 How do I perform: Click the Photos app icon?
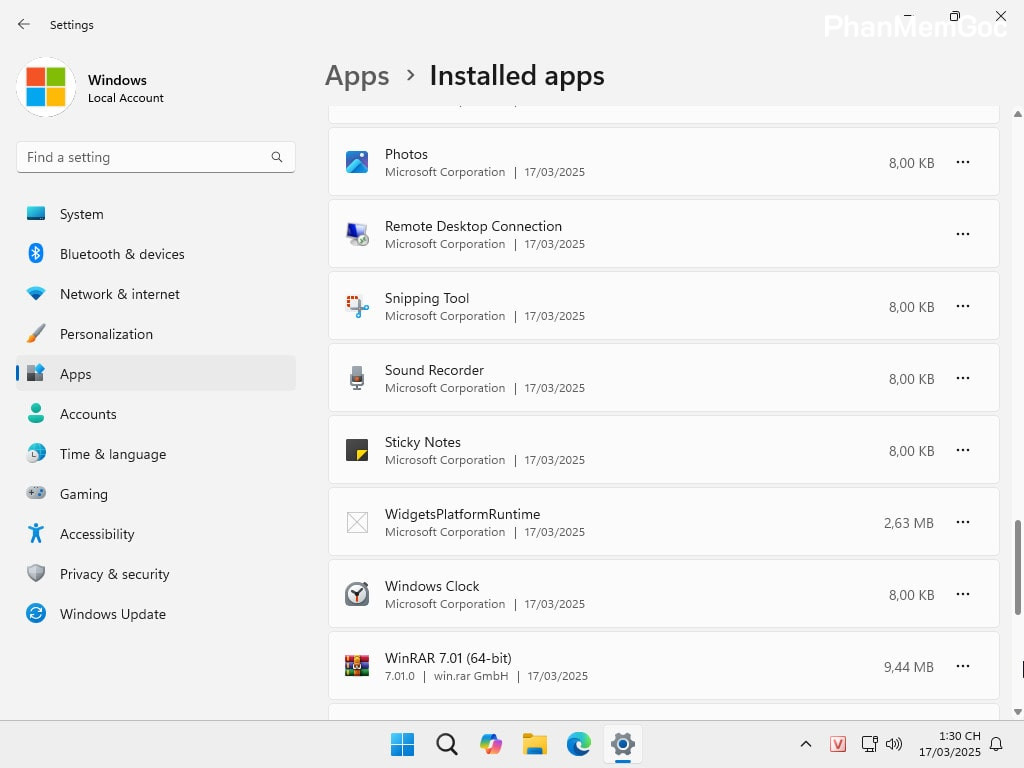(x=357, y=162)
